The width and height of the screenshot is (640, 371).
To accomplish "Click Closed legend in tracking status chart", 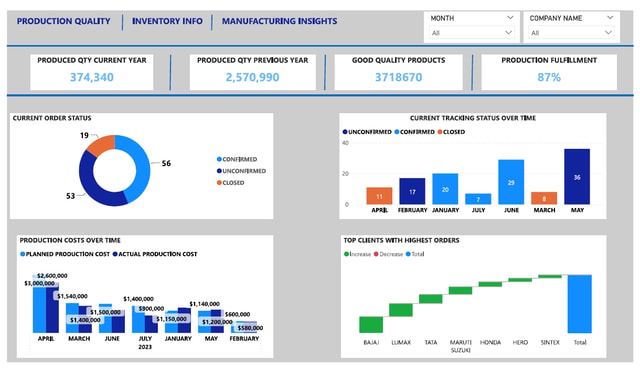I will click(451, 132).
